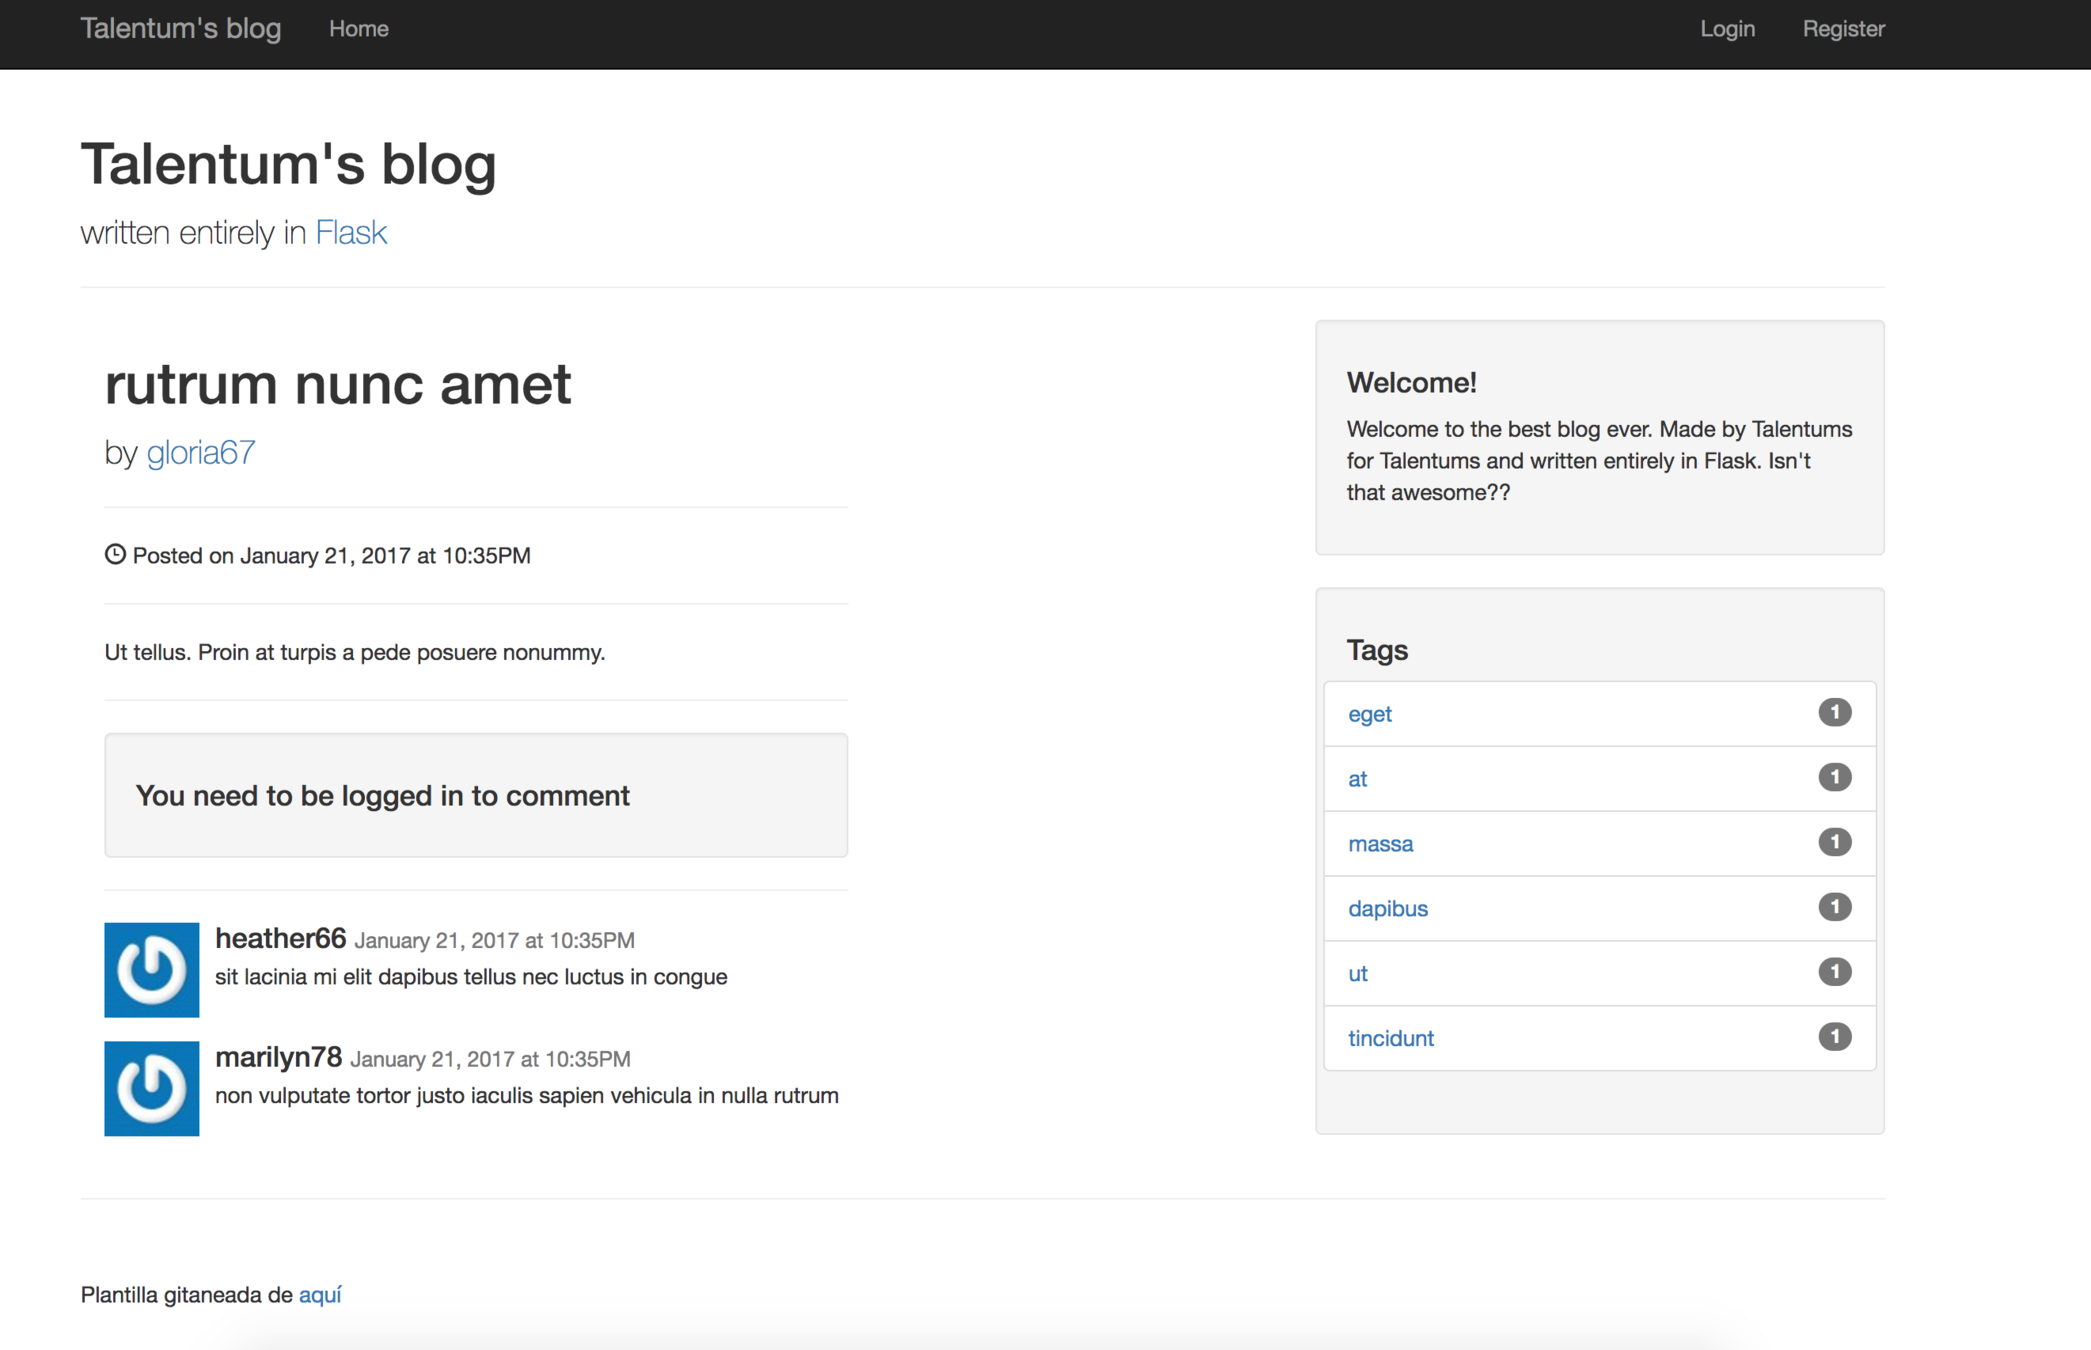Open the Home menu item

pyautogui.click(x=358, y=29)
